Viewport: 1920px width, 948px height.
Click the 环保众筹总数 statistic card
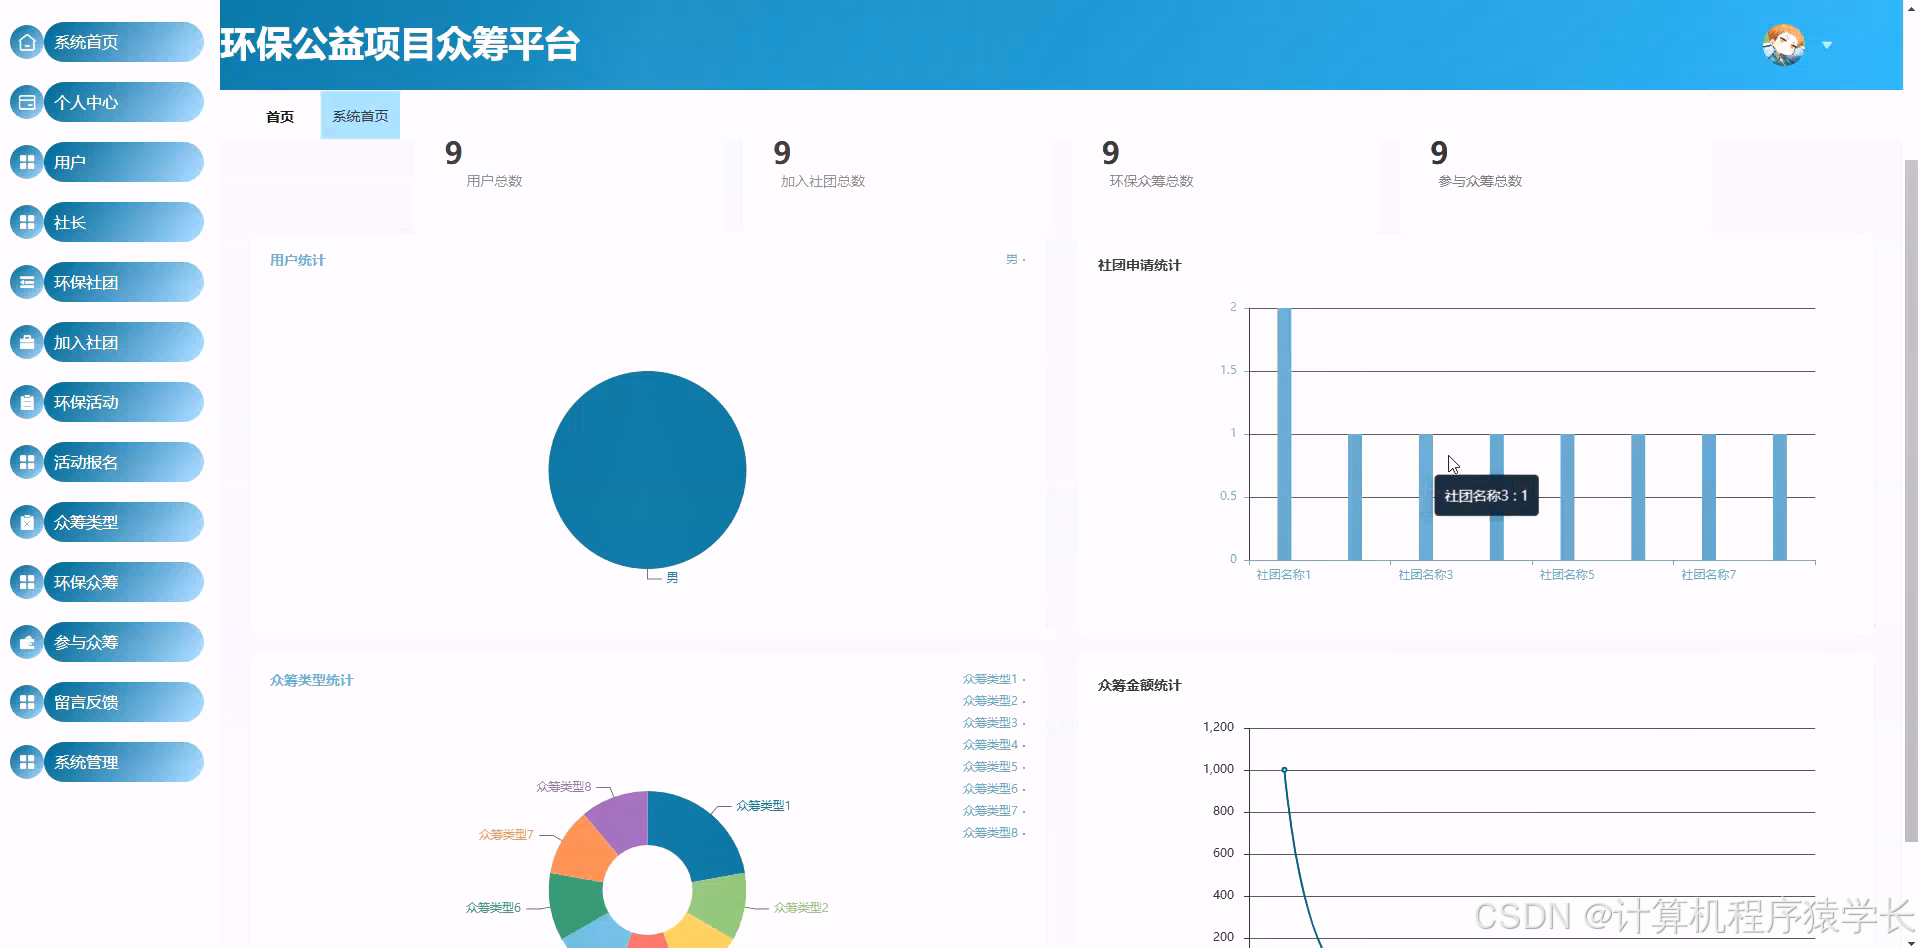1225,185
